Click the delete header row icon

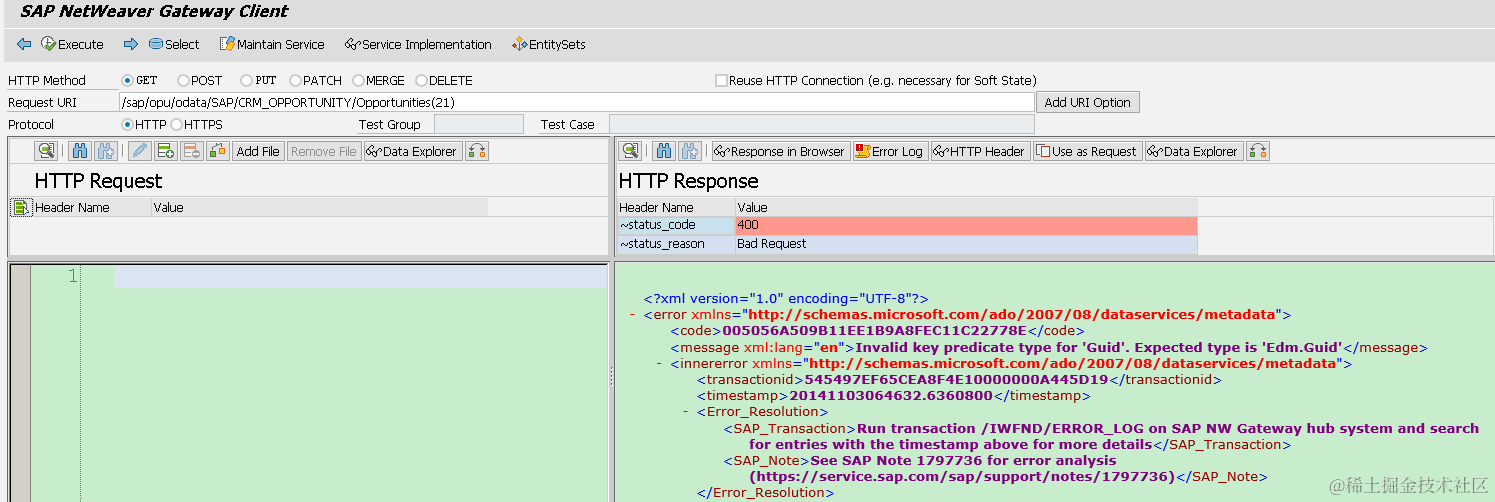click(191, 151)
